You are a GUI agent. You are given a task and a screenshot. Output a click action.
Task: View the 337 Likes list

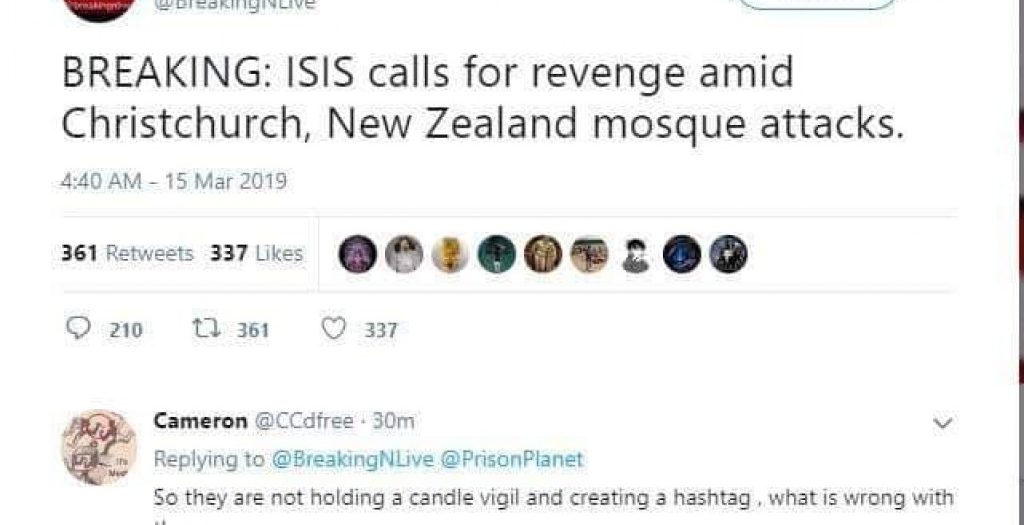pyautogui.click(x=256, y=254)
